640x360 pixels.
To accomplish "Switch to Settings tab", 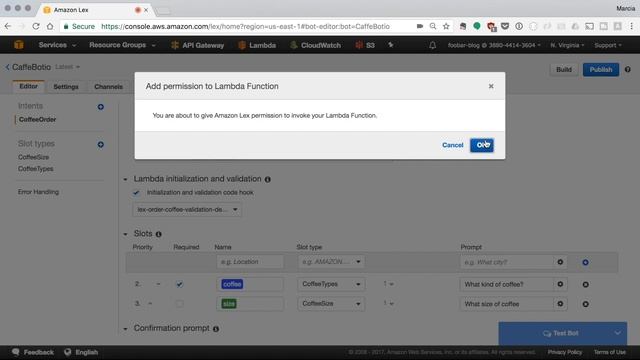I will point(66,87).
